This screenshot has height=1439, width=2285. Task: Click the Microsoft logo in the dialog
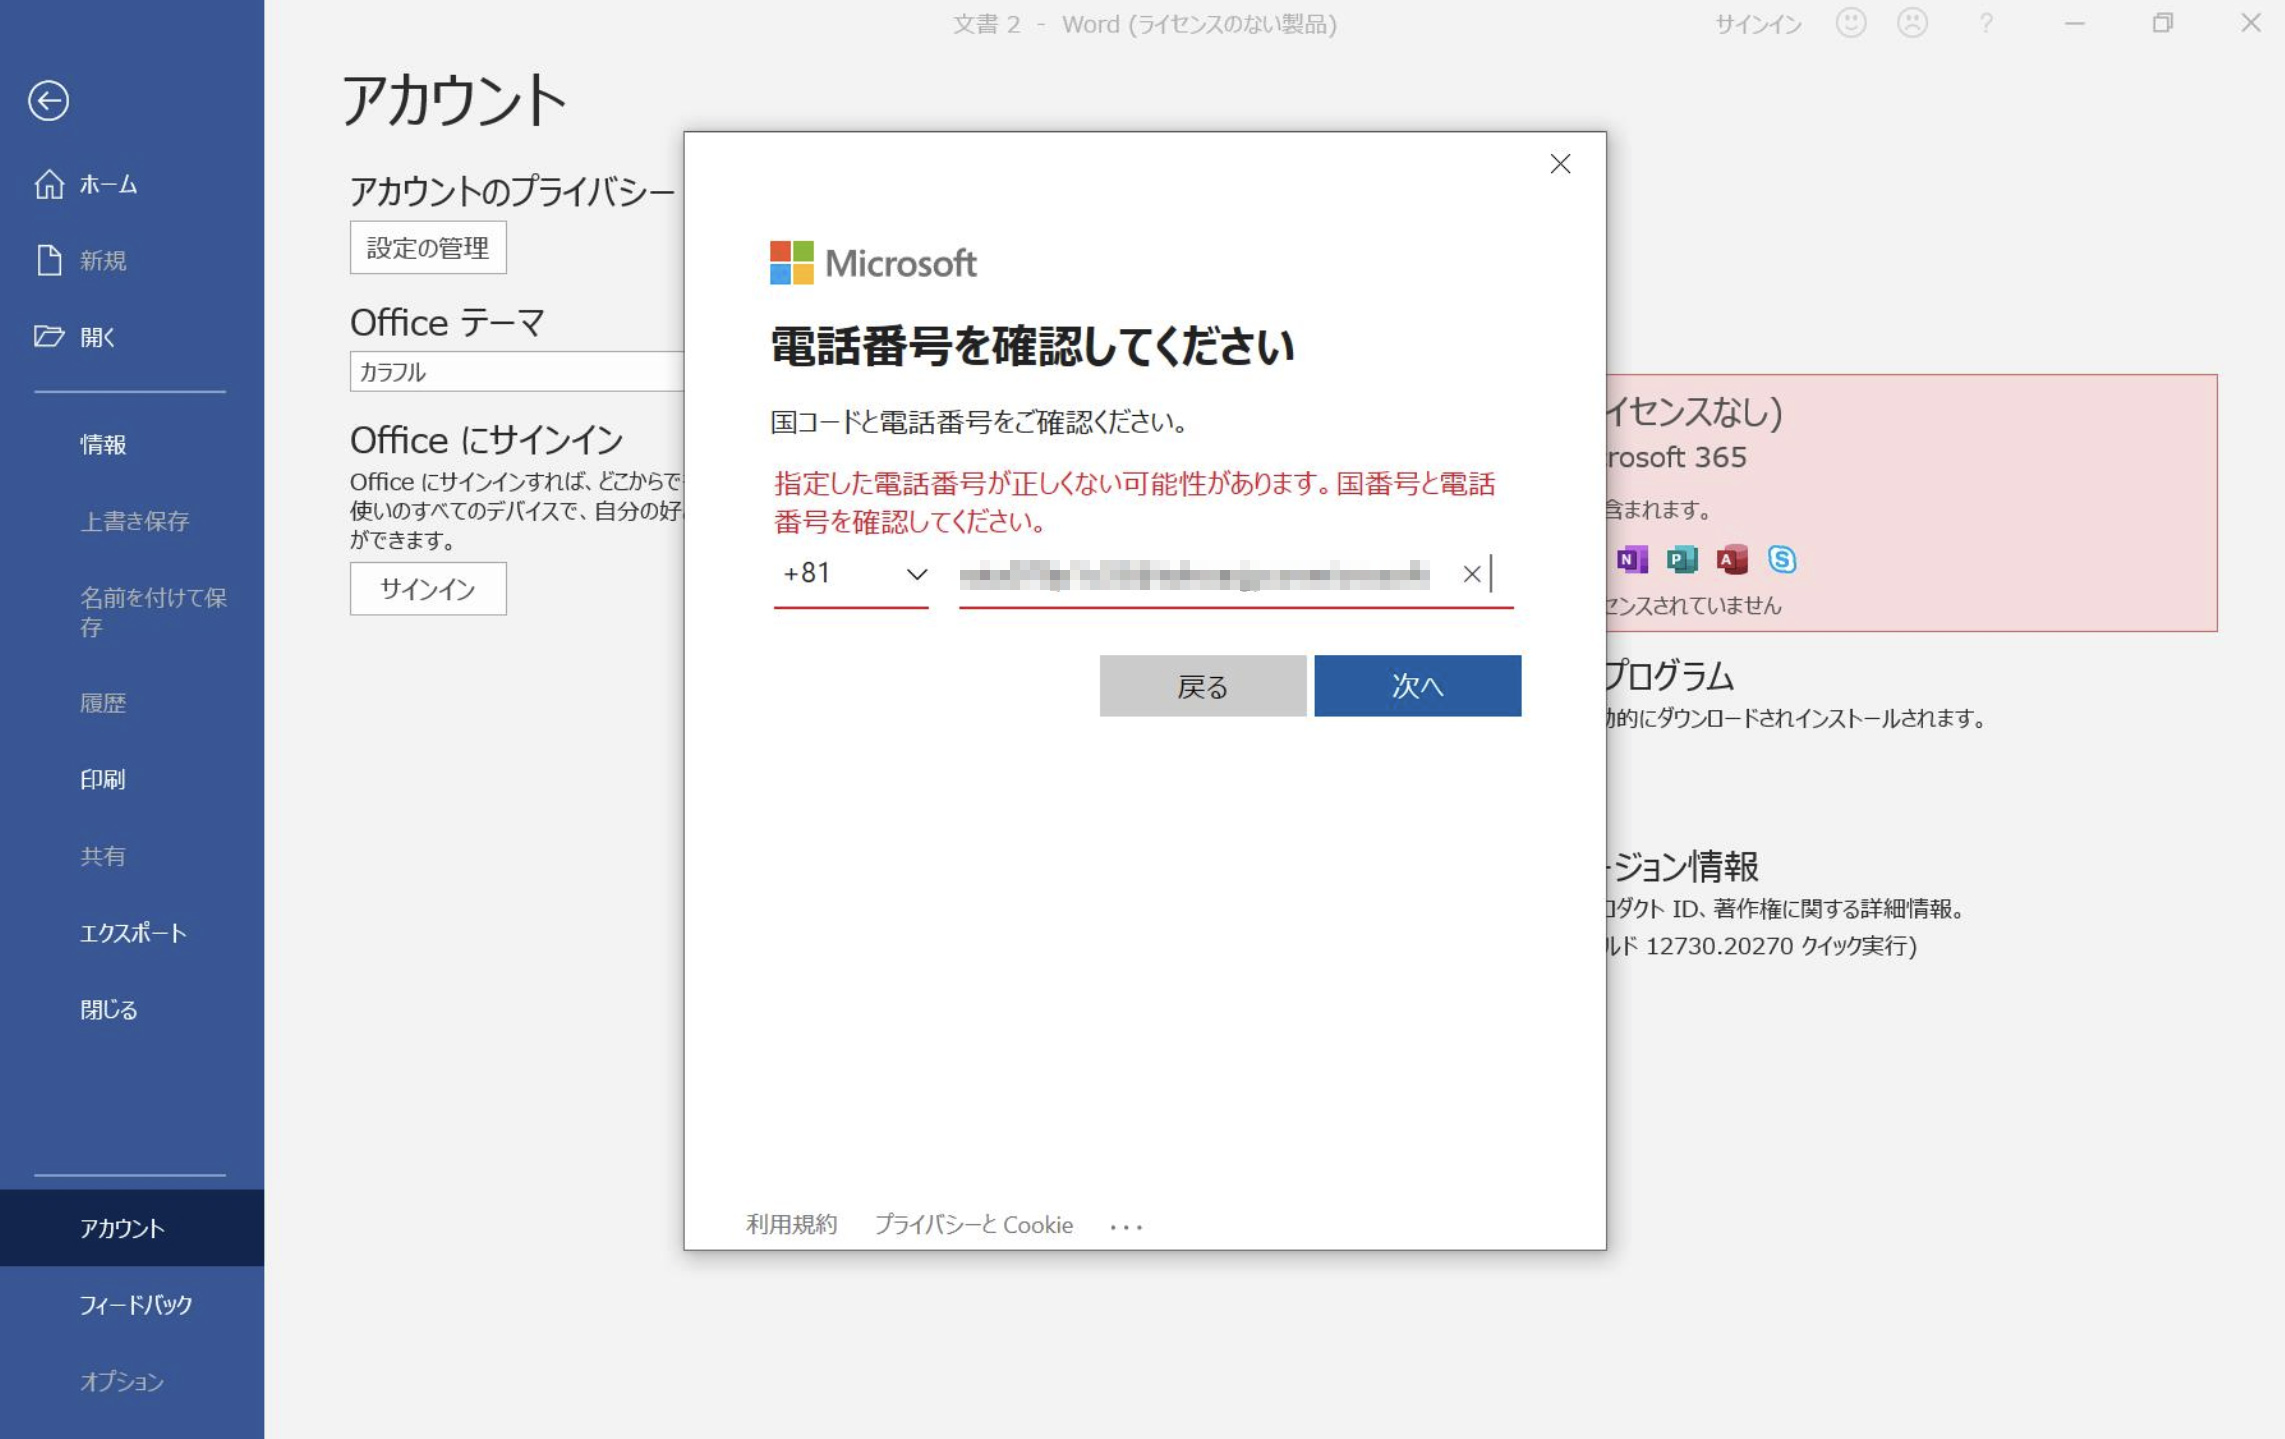click(873, 263)
